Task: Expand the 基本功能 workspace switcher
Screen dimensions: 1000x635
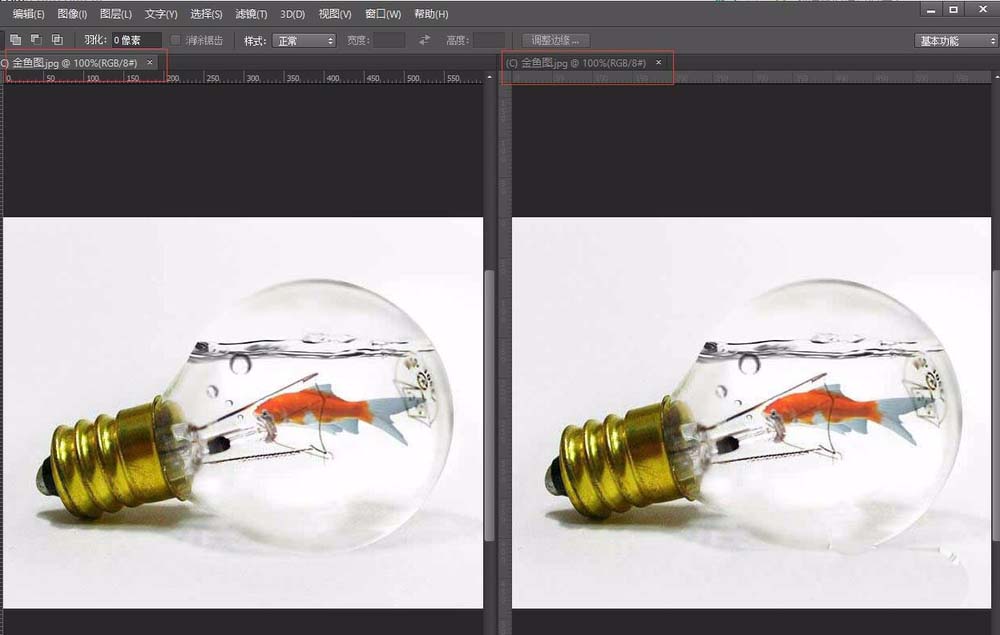Action: [x=955, y=41]
